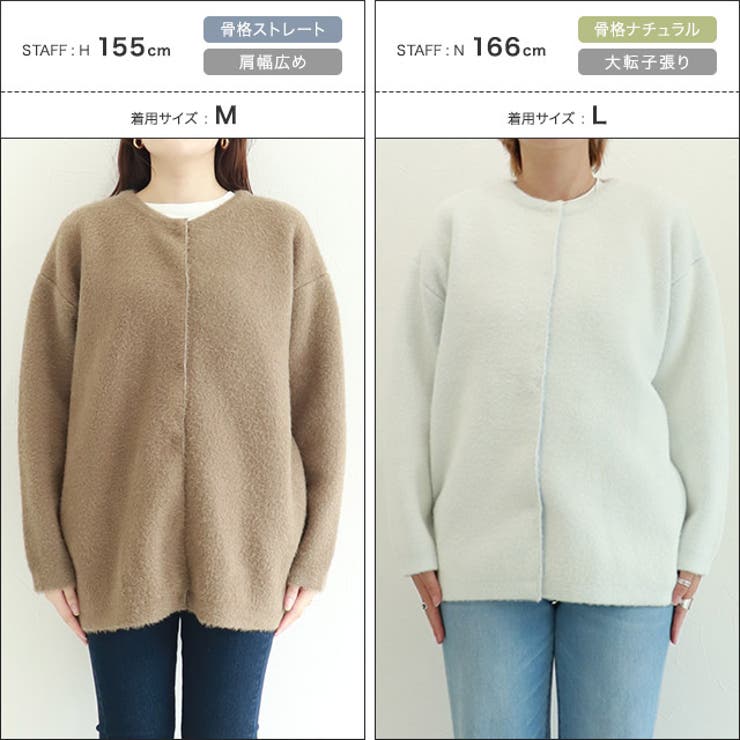Click the left 着用サイズ text
Viewport: 740px width, 740px height.
[x=164, y=118]
